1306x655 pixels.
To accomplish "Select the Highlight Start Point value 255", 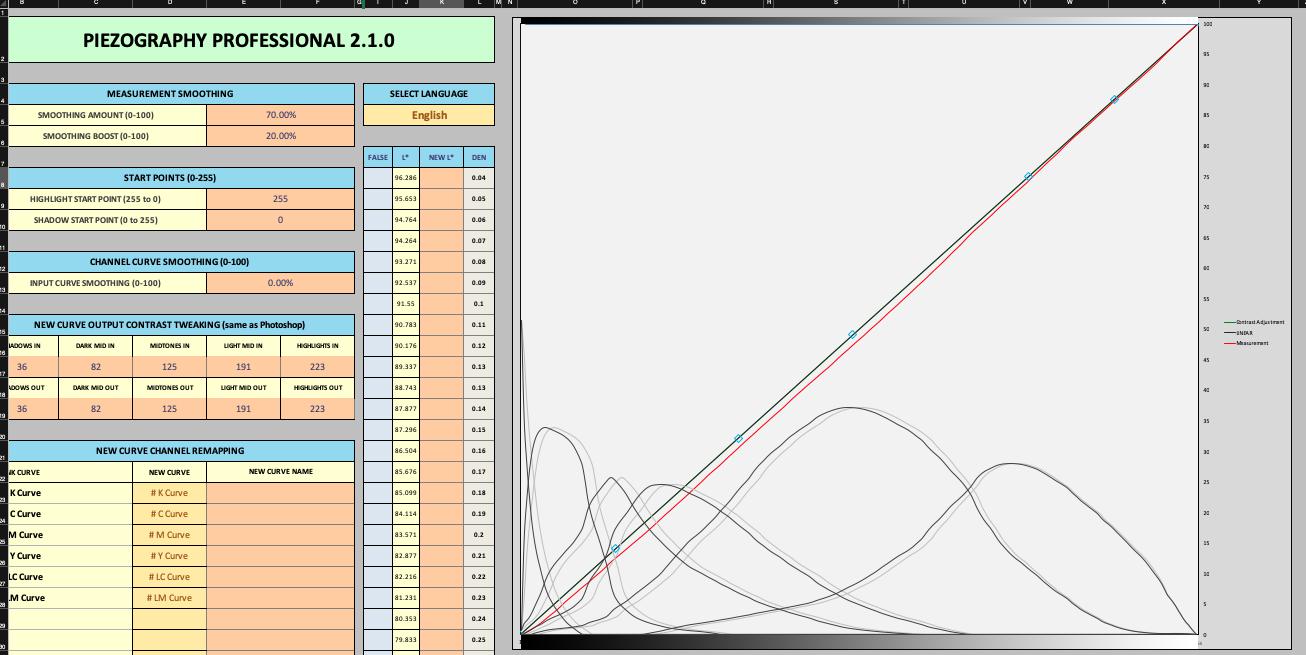I will [x=281, y=199].
